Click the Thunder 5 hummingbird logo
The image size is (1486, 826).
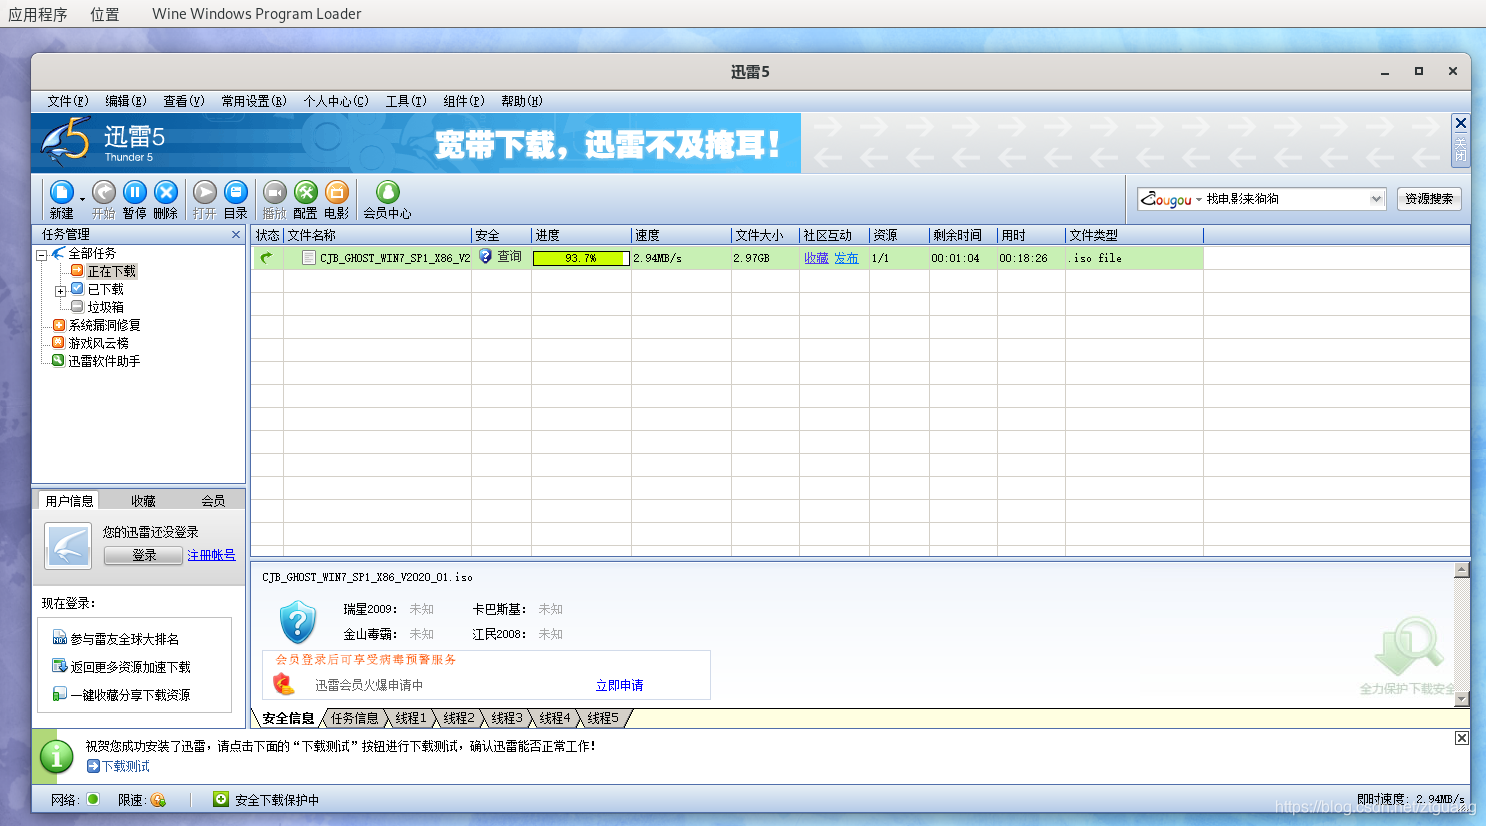66,142
